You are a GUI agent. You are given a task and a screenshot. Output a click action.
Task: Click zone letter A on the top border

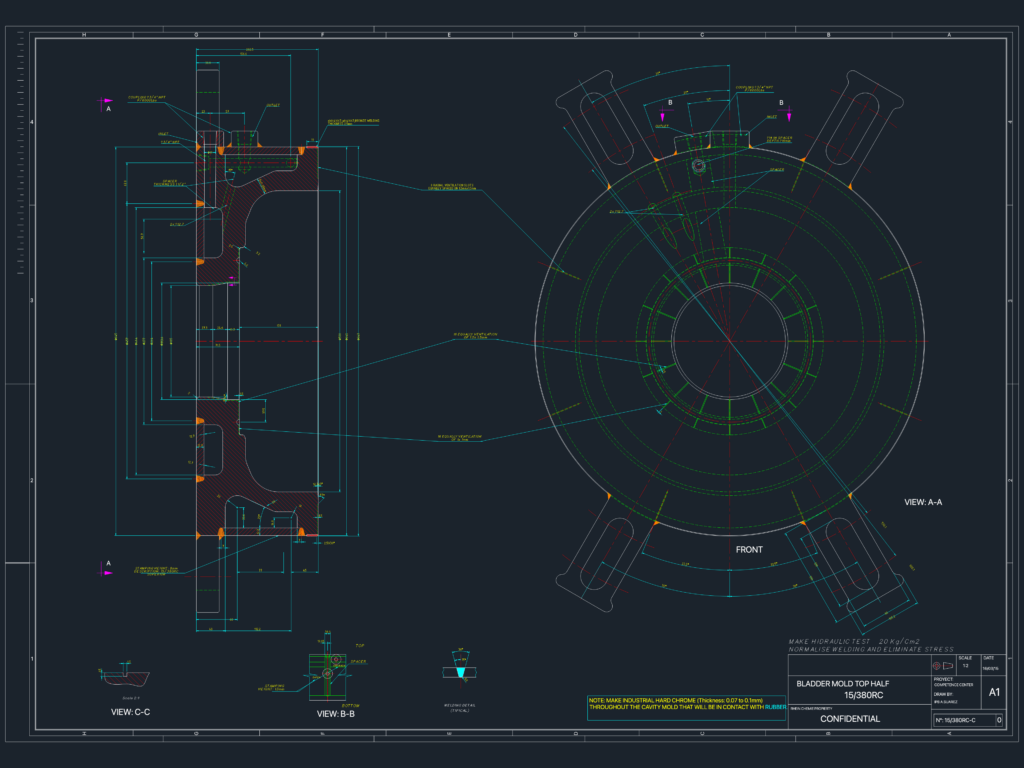(949, 35)
